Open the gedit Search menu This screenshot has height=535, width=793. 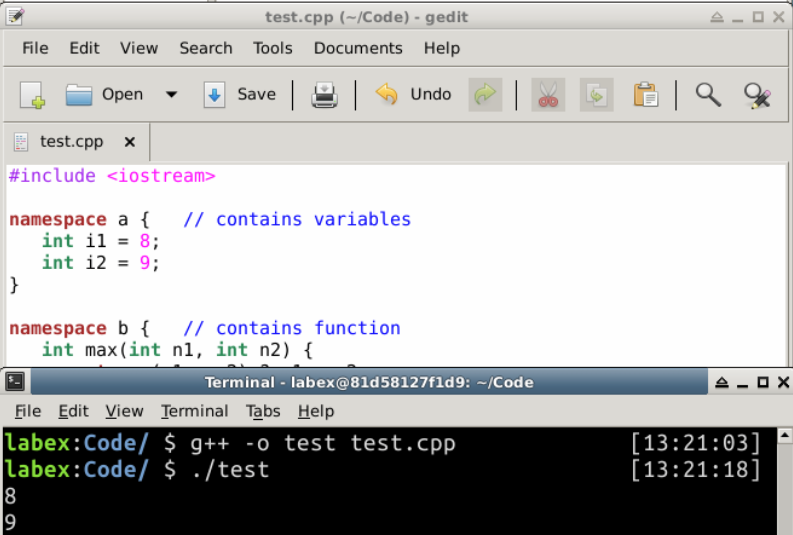(x=205, y=48)
